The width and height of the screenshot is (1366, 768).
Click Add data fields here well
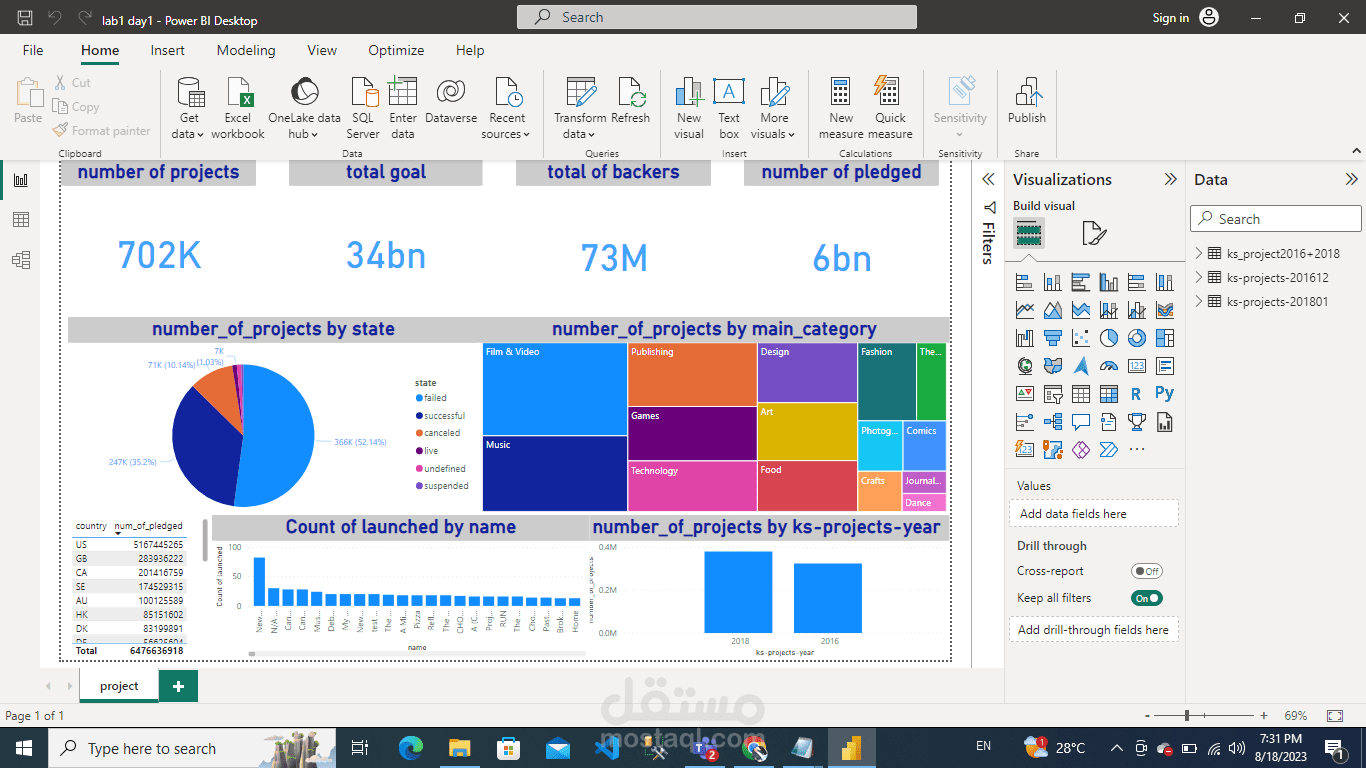coord(1094,514)
